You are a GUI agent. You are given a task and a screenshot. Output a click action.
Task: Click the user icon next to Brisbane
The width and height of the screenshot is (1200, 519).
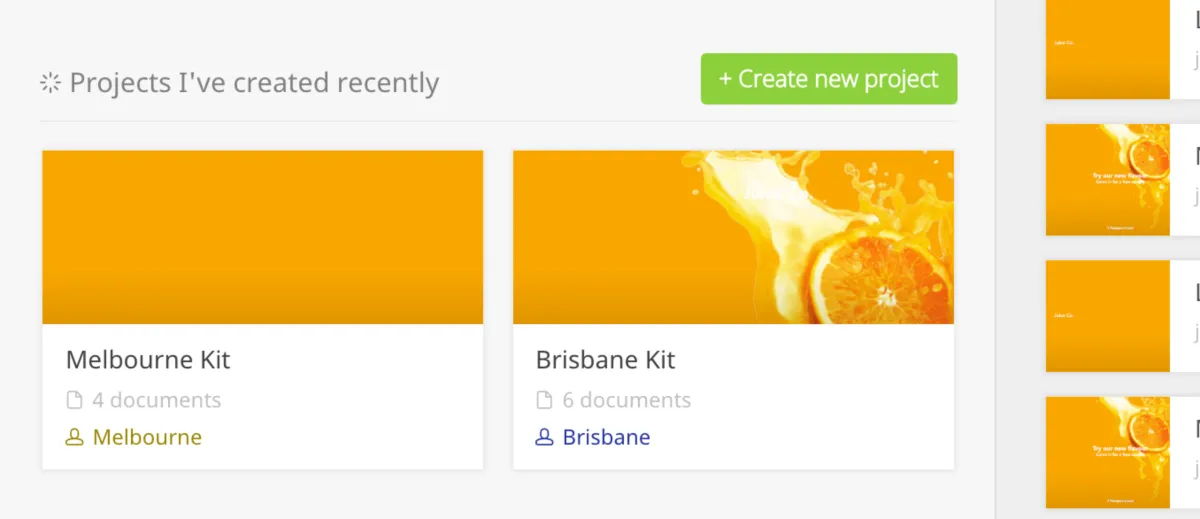[x=544, y=437]
